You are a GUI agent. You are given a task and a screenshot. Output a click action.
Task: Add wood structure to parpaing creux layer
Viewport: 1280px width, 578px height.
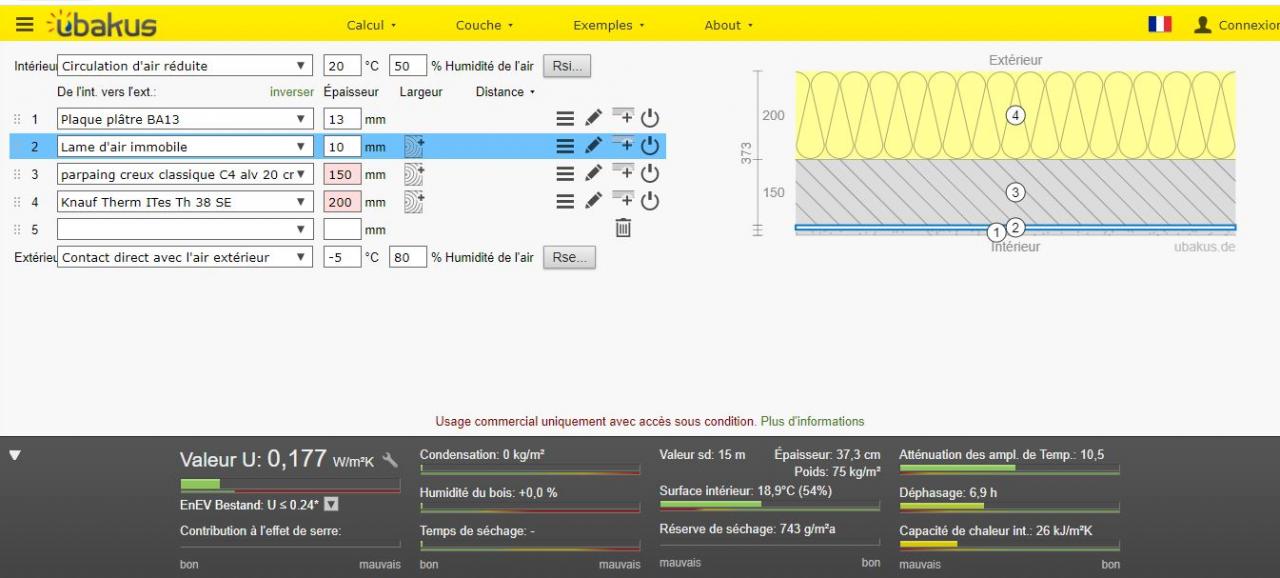tap(414, 174)
